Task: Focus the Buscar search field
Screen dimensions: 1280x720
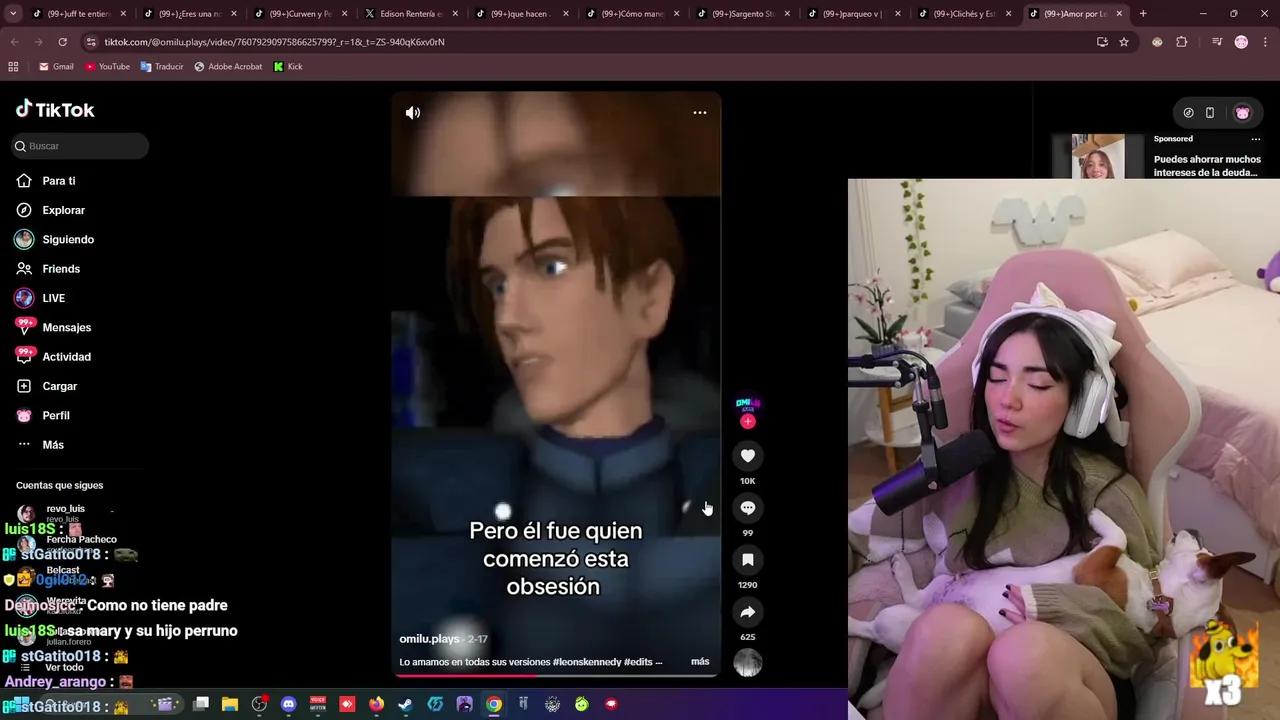Action: (x=80, y=146)
